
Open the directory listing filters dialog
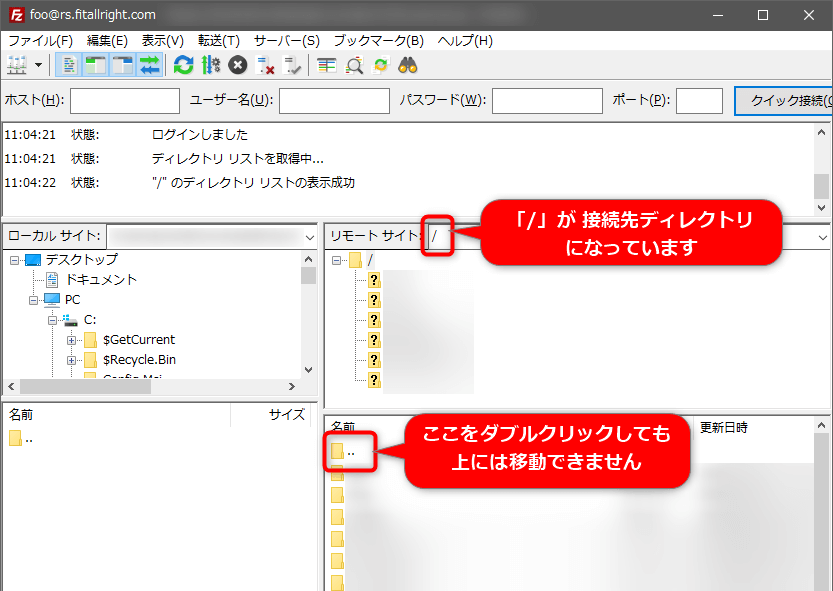(327, 65)
